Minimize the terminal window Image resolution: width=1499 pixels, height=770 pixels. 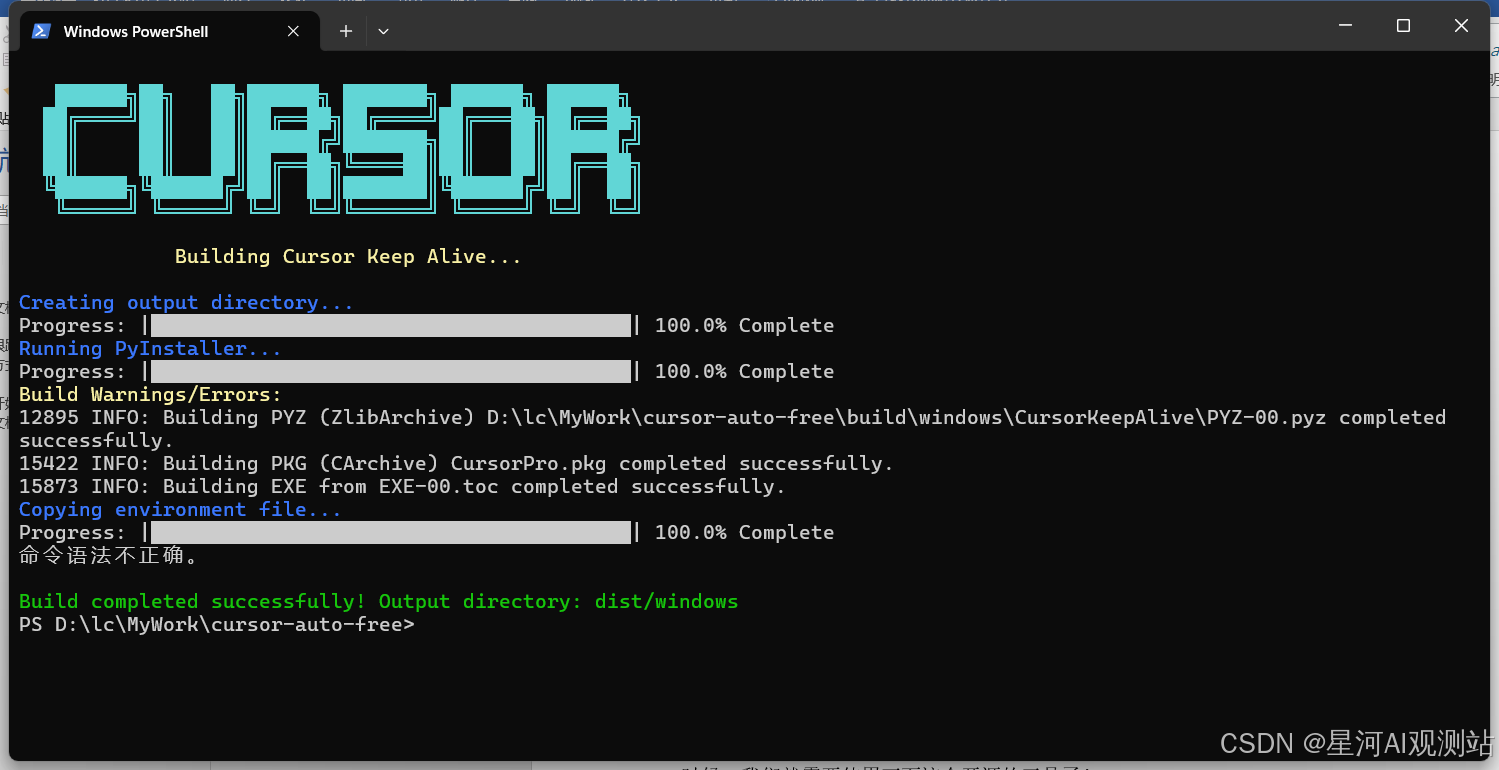coord(1345,26)
